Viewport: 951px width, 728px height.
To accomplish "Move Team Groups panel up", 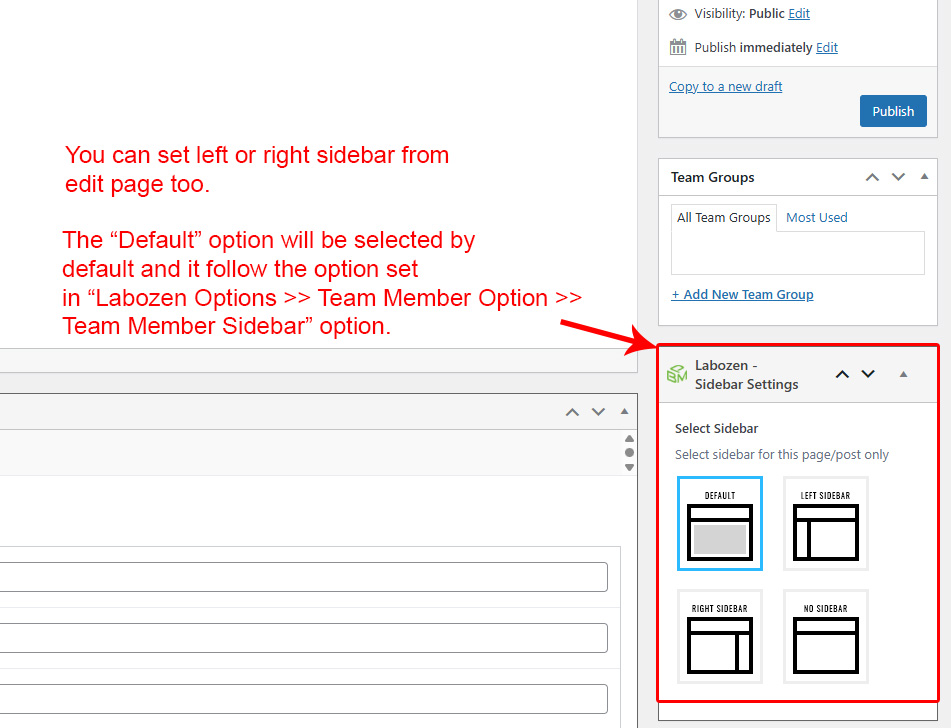I will click(x=872, y=177).
